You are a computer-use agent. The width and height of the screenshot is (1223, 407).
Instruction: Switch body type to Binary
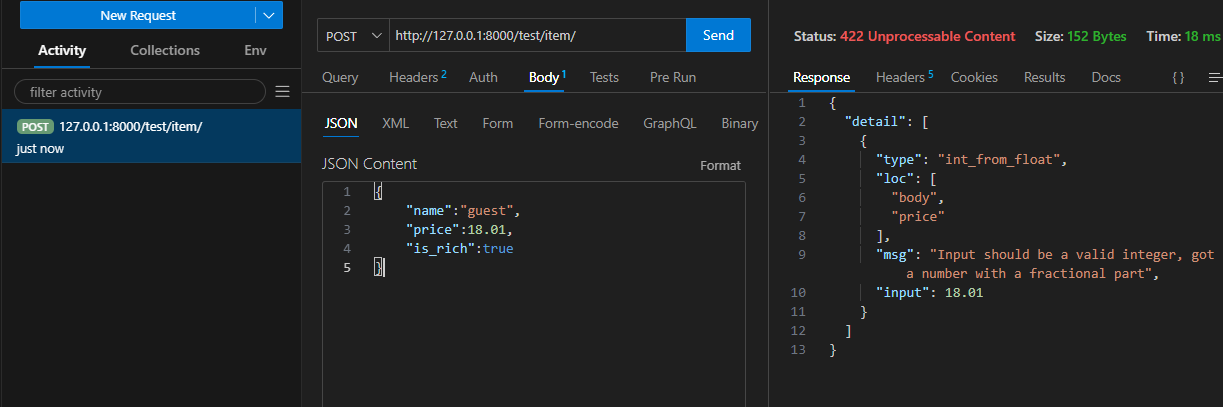click(740, 124)
